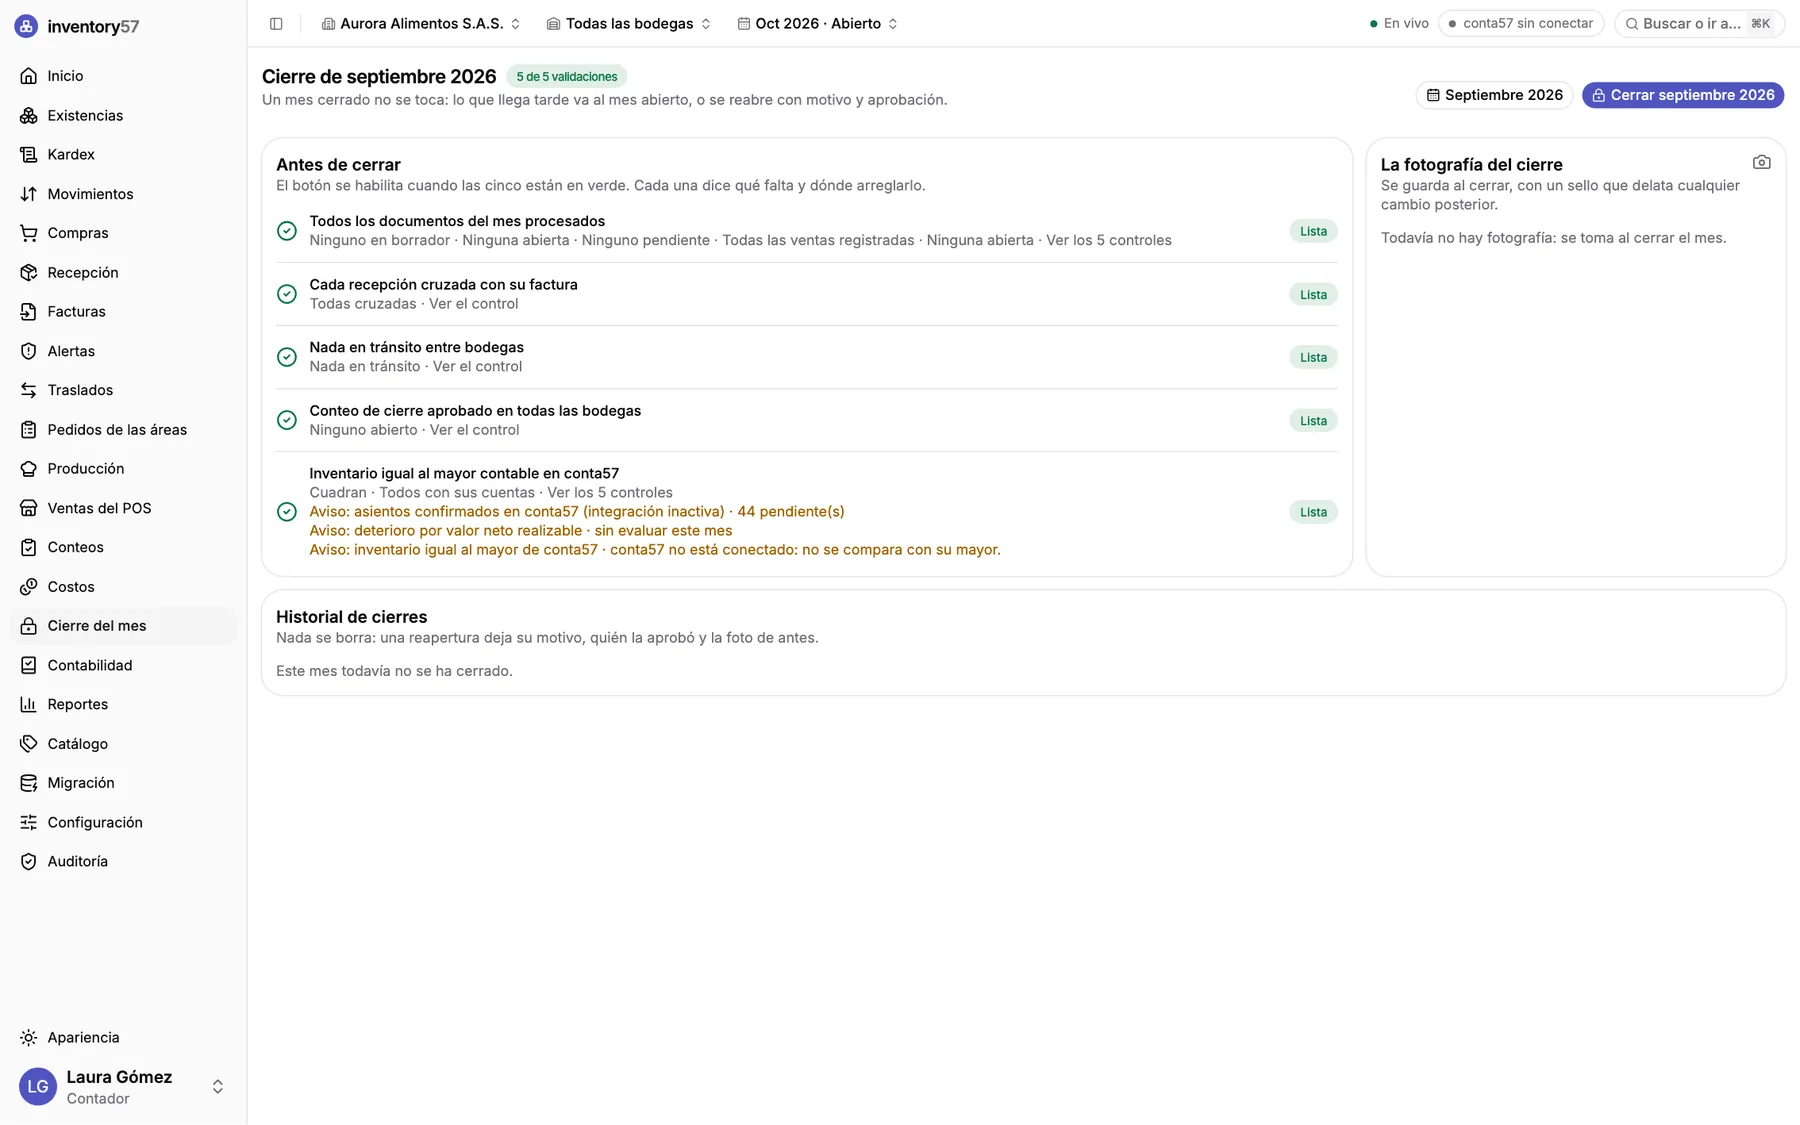Click the Costos coins icon

tap(29, 587)
